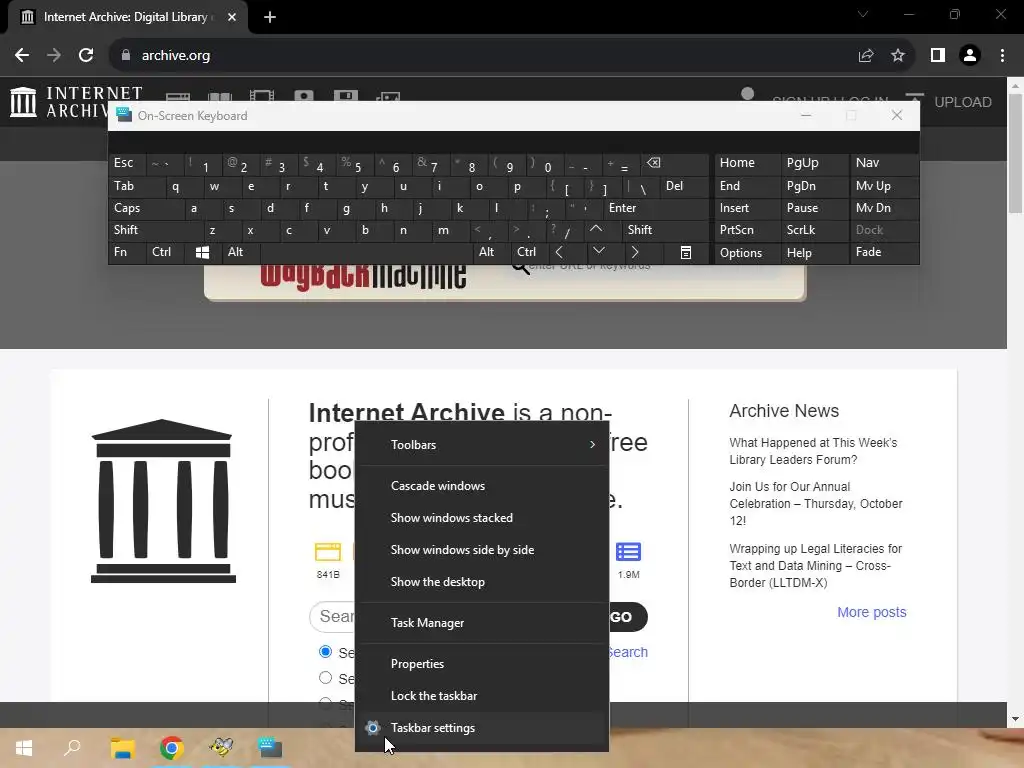Click the gear icon beside Taskbar settings
1024x768 pixels.
(373, 728)
